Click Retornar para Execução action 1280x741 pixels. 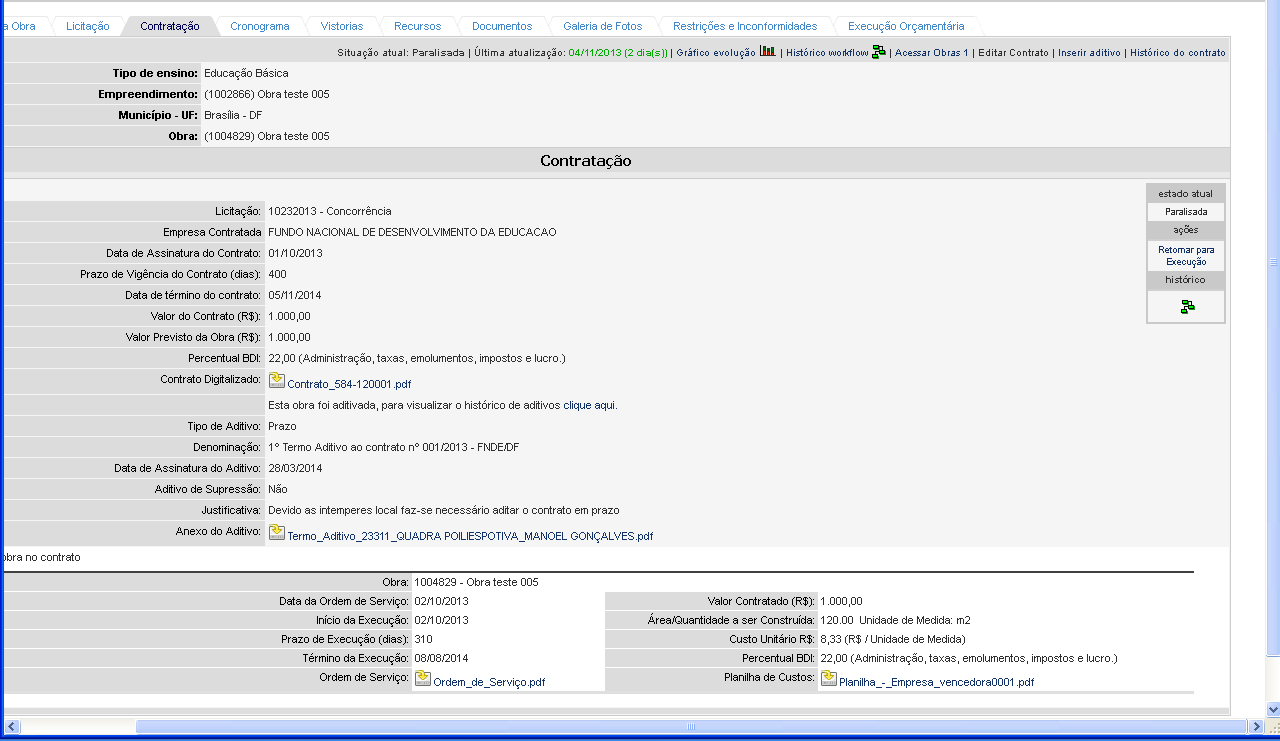coord(1186,255)
